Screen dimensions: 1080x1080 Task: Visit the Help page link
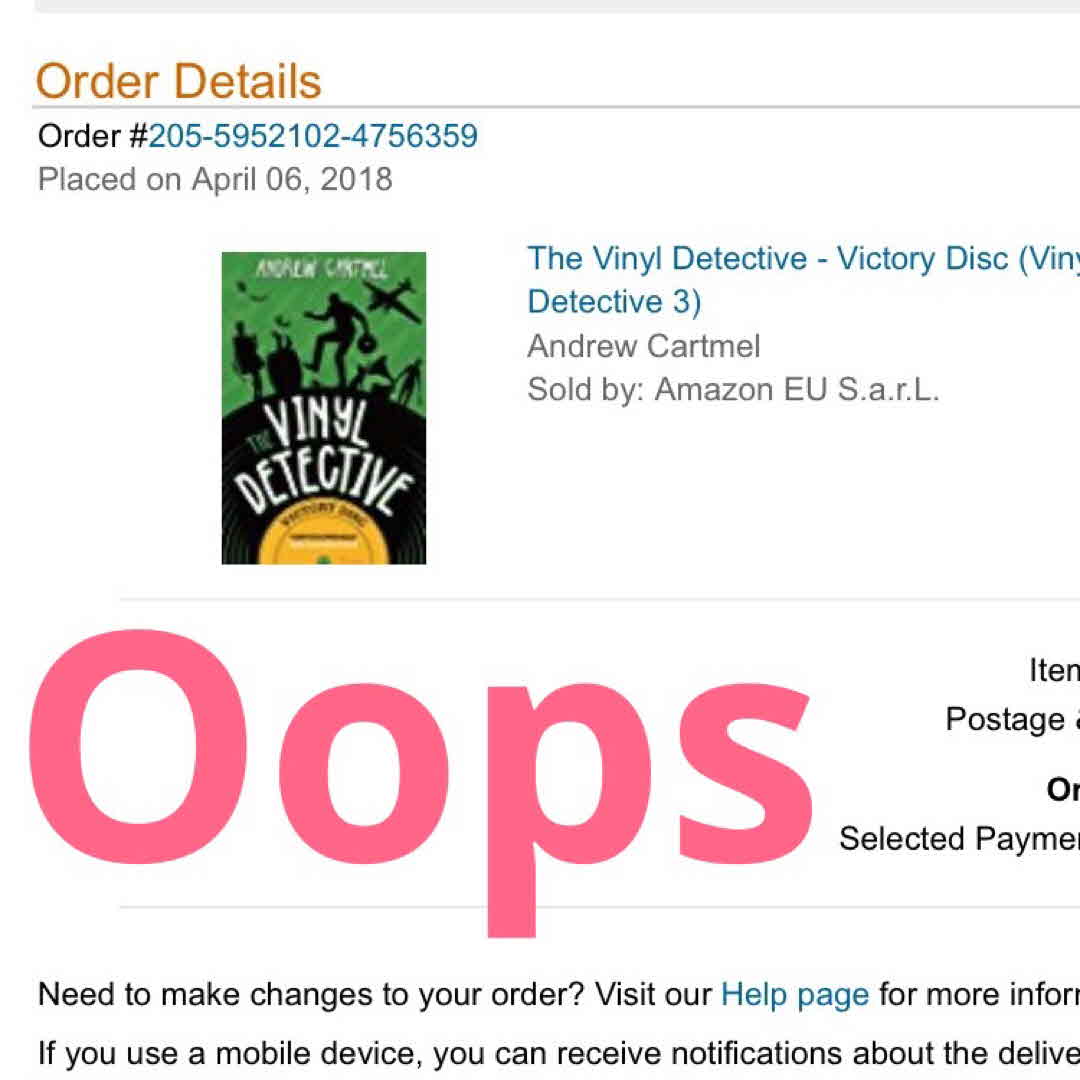coord(795,994)
